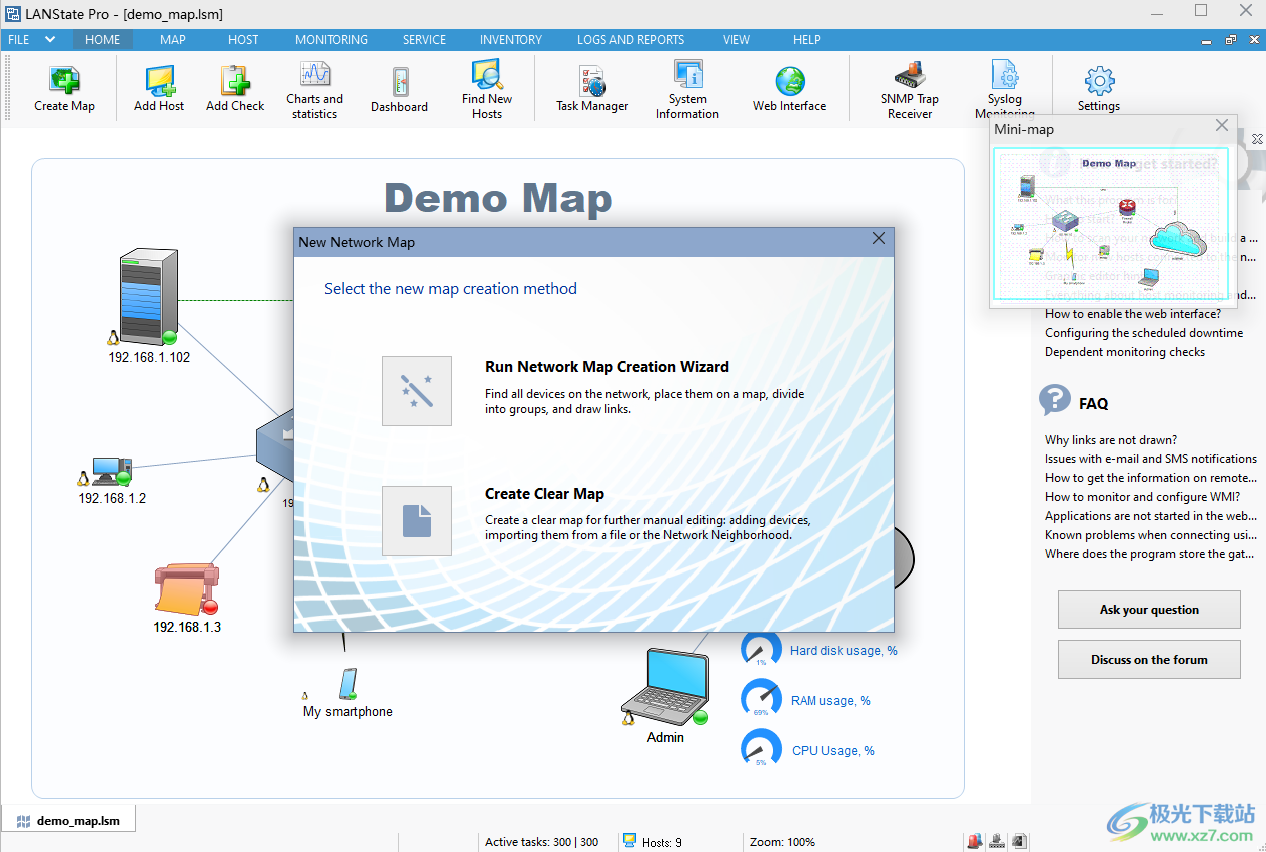
Task: Close the Mini-map panel
Action: point(1222,126)
